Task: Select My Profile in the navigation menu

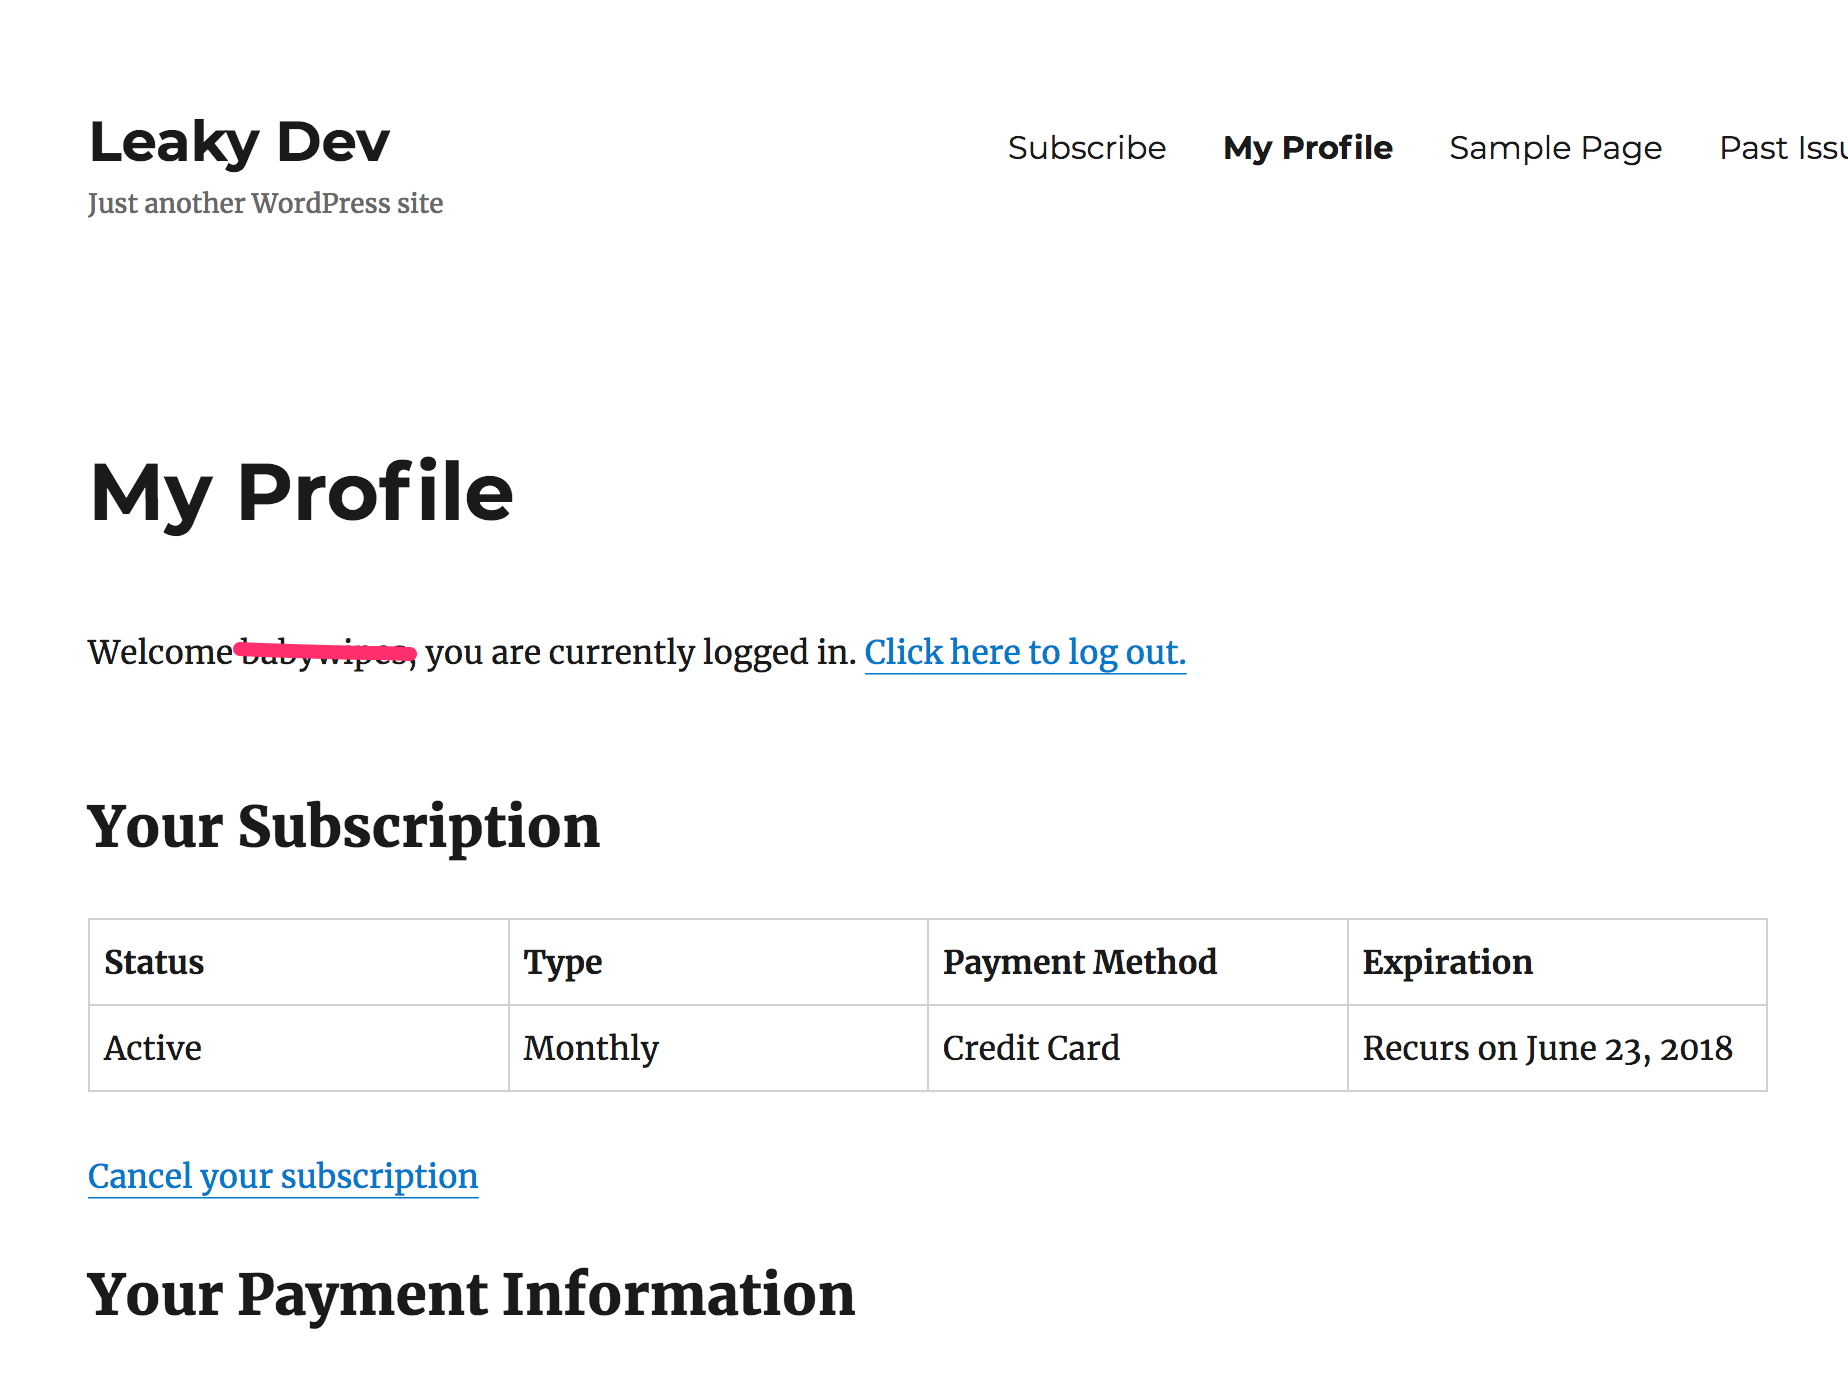Action: (x=1307, y=148)
